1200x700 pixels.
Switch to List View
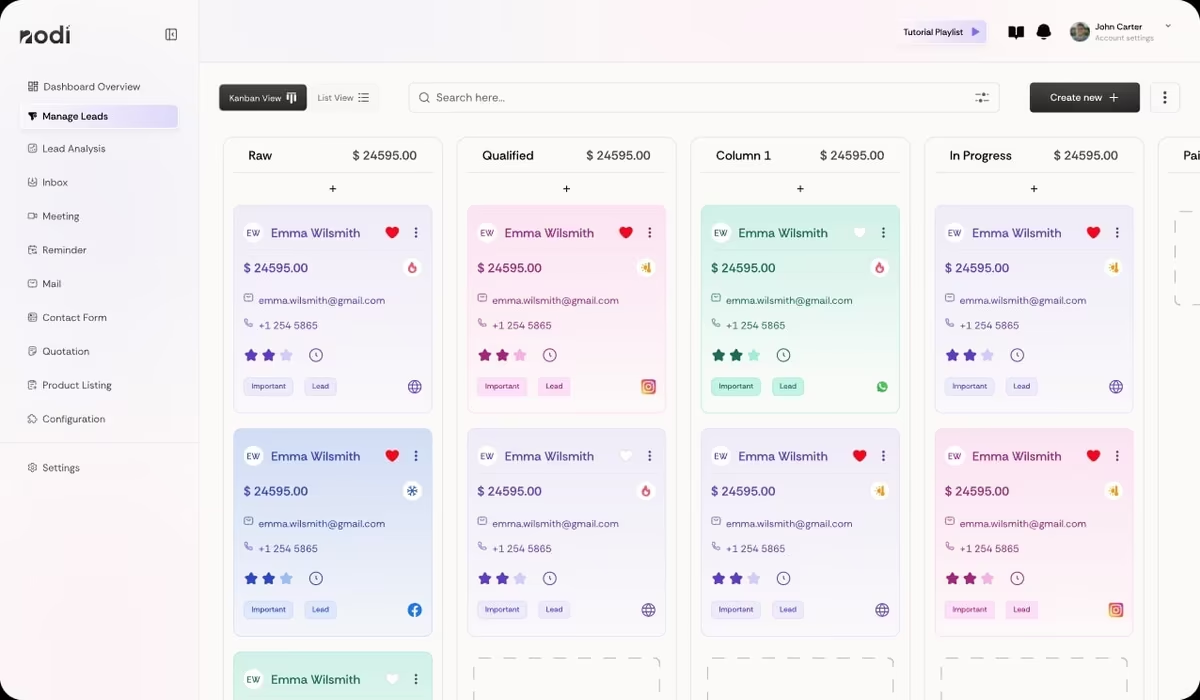point(343,98)
